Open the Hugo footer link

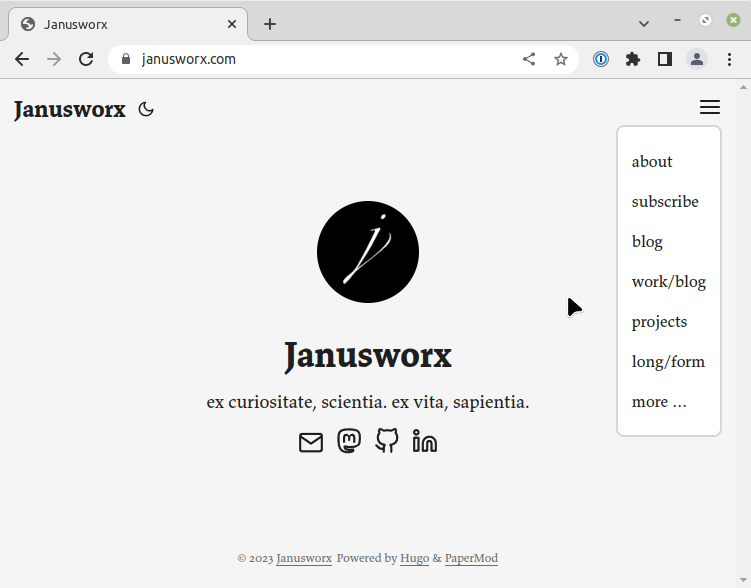pos(414,558)
